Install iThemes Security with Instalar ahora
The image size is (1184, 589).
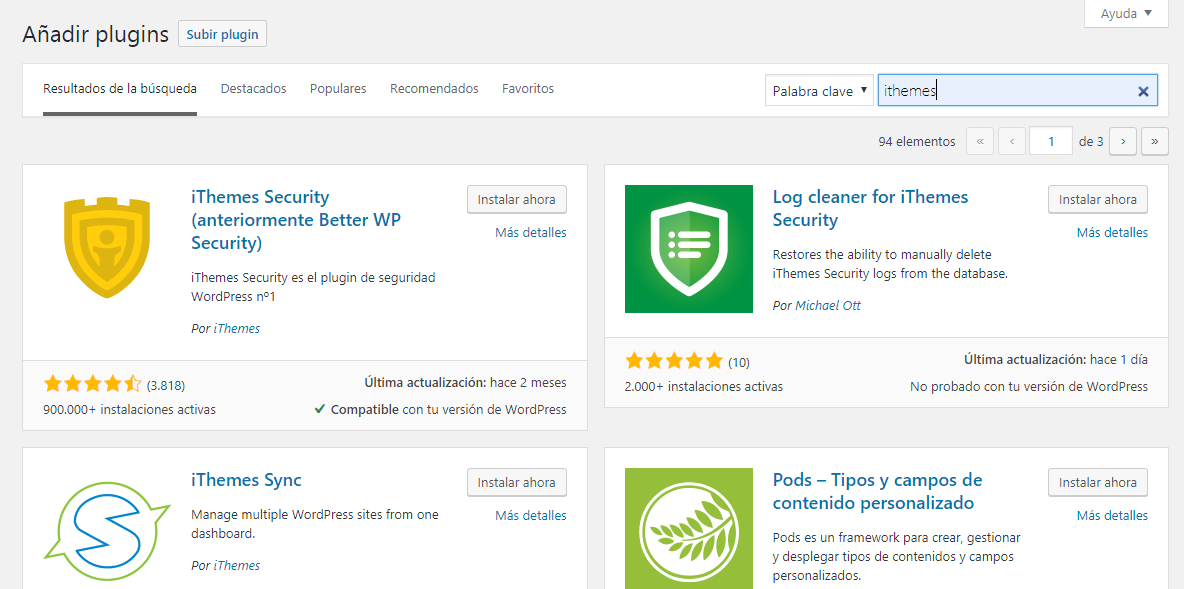(x=516, y=200)
